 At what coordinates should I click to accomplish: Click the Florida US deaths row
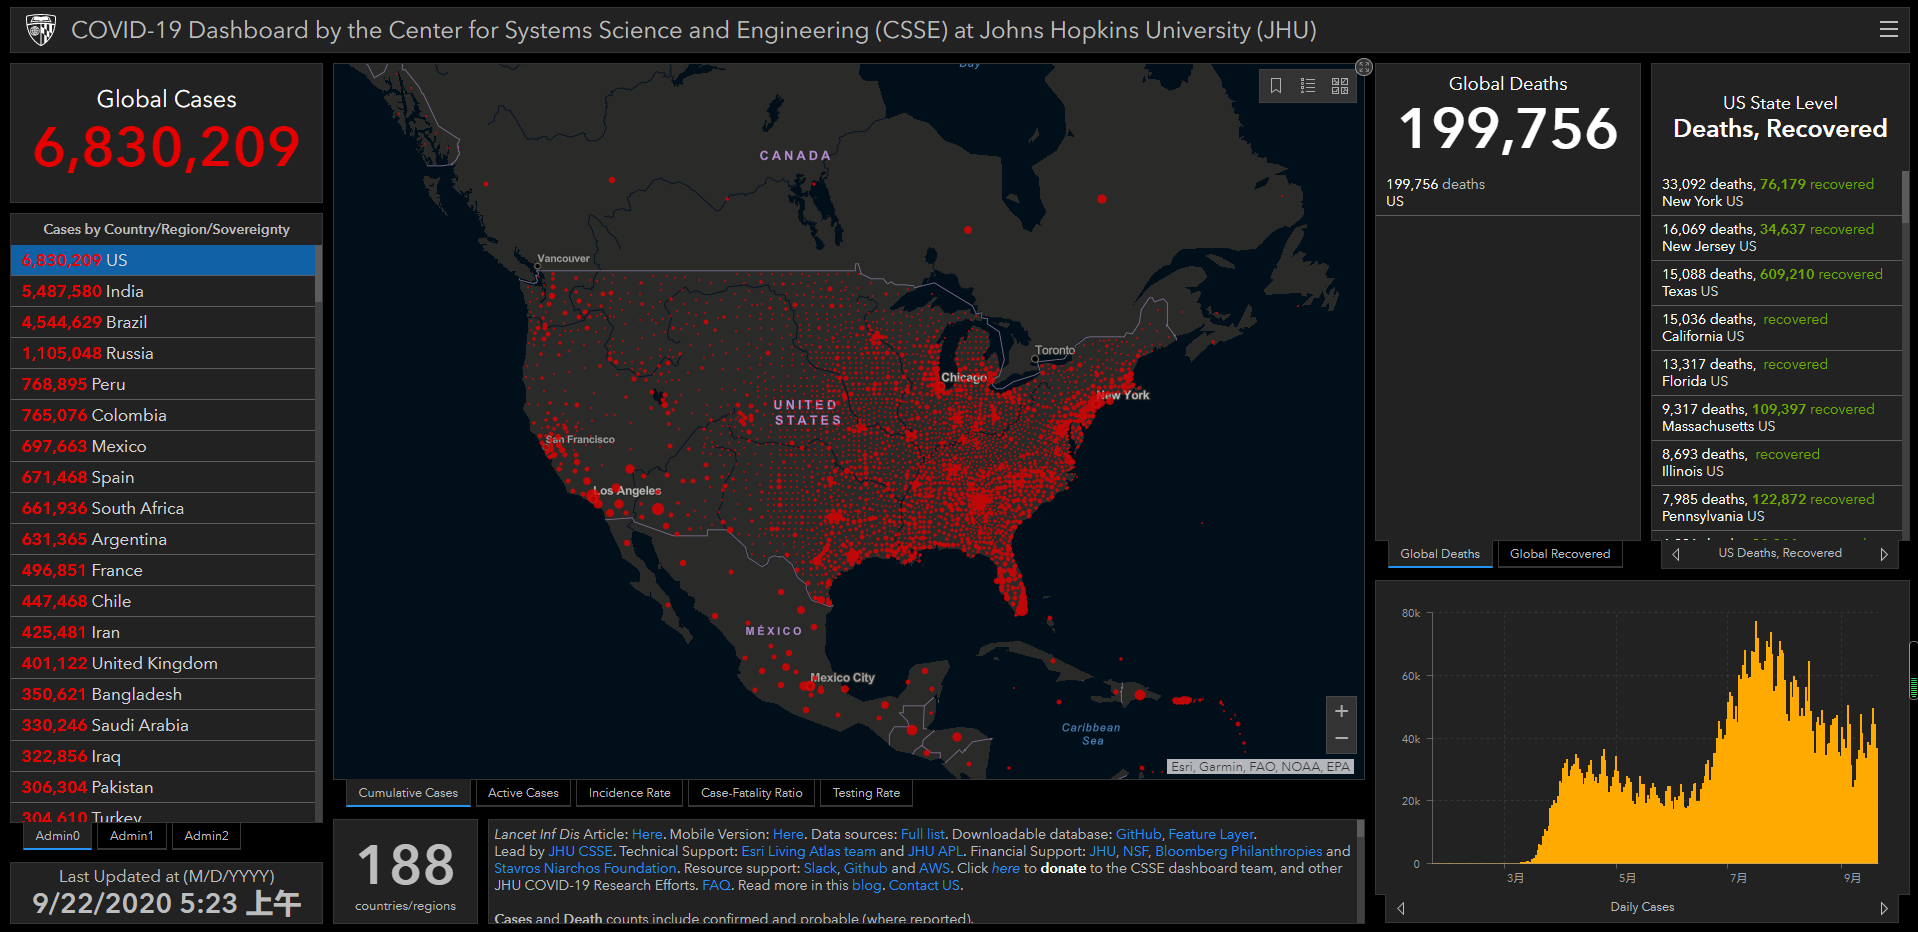pyautogui.click(x=1777, y=373)
